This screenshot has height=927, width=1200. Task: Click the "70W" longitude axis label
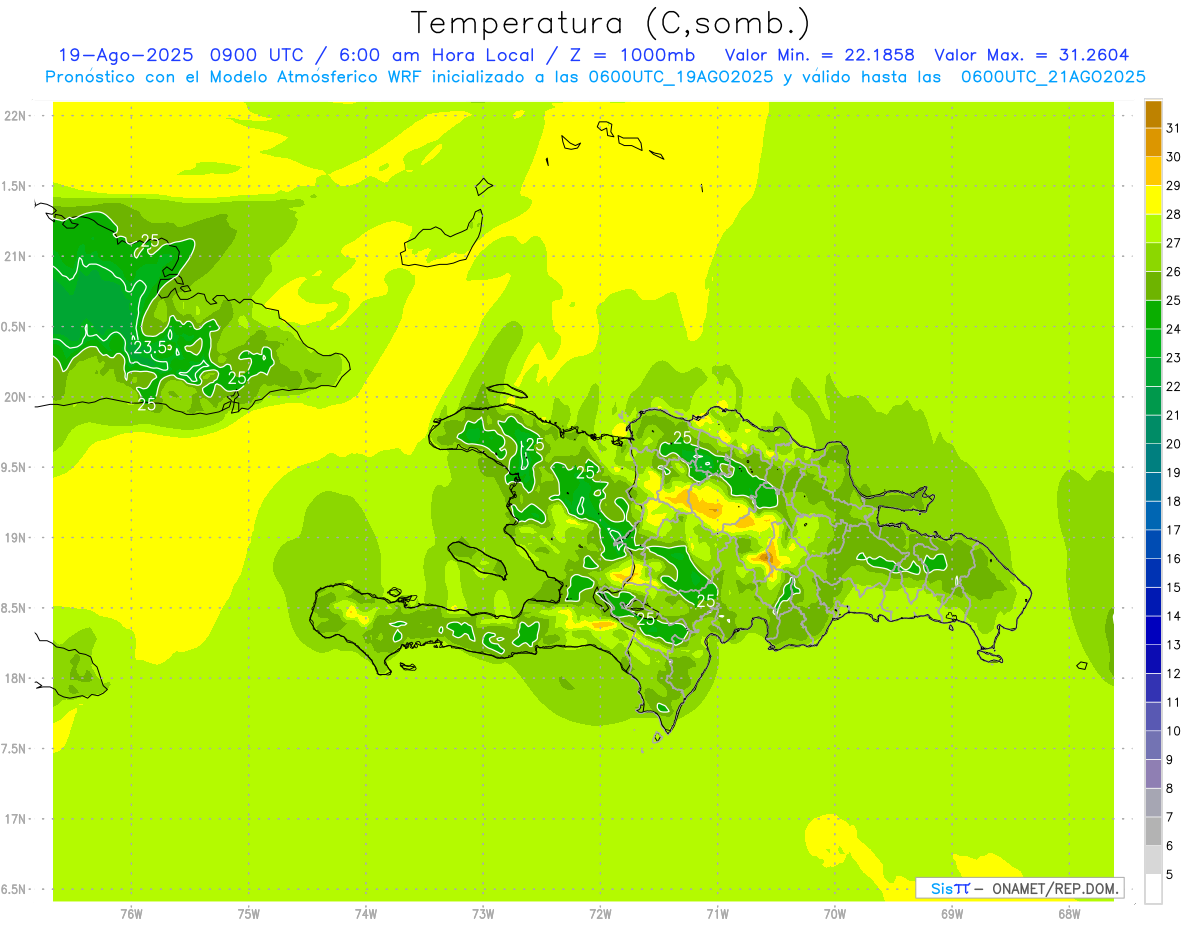click(834, 914)
